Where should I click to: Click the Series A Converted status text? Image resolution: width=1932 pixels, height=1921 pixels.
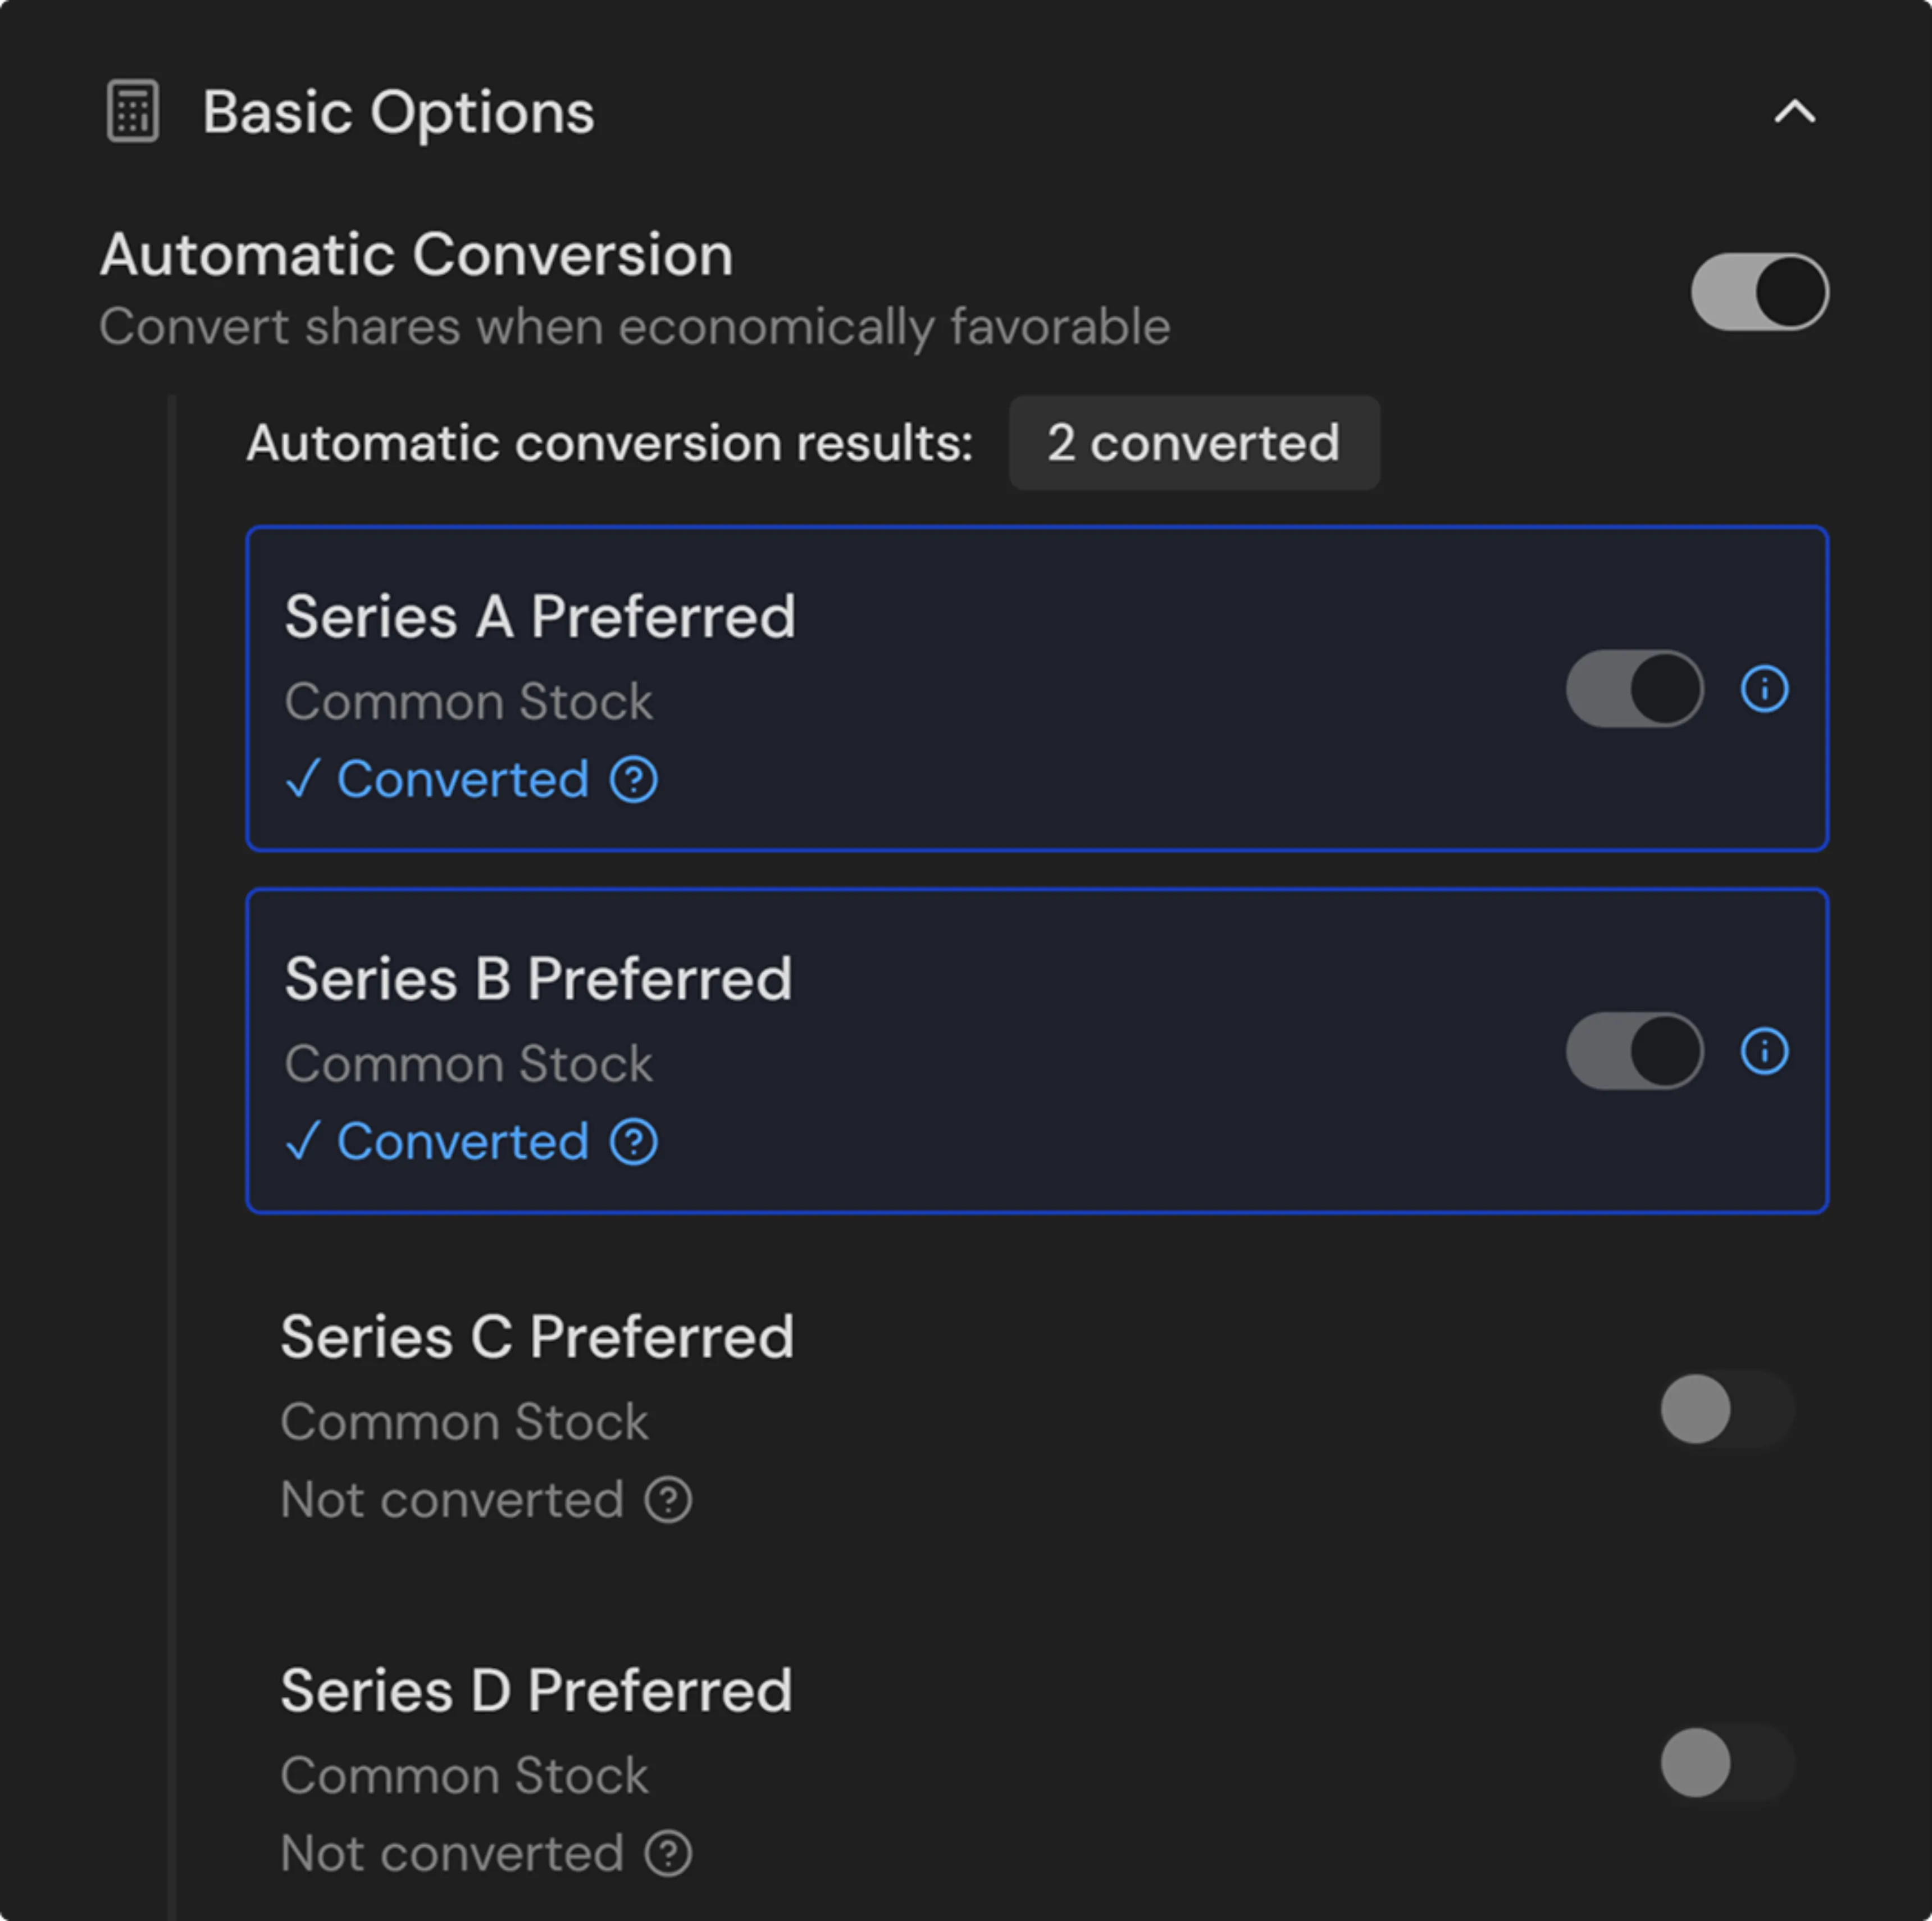point(462,780)
